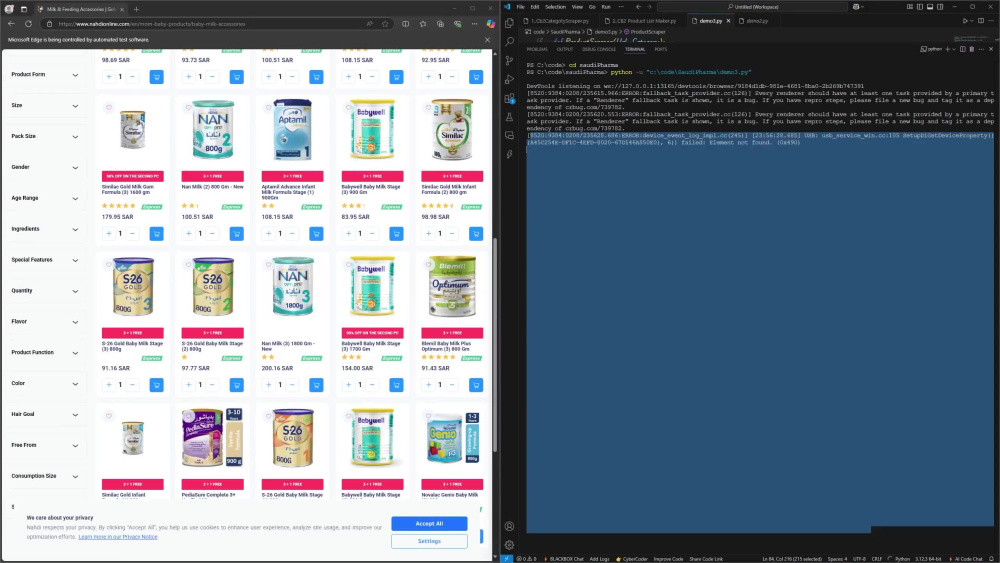This screenshot has width=1000, height=563.
Task: Favorite Aptamil Advance Stage 1 heart
Action: (x=268, y=107)
